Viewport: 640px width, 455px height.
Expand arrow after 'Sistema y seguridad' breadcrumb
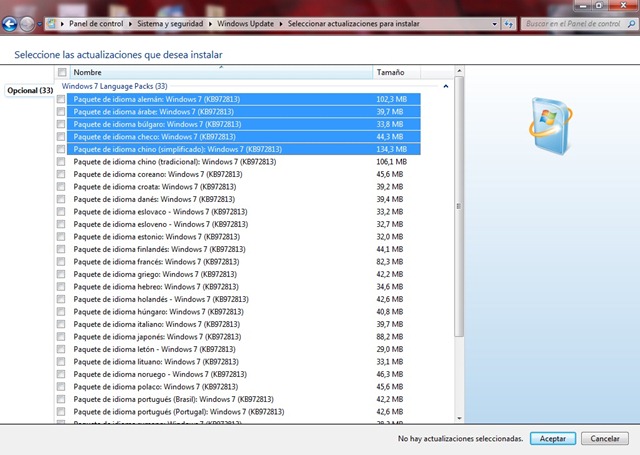click(x=210, y=24)
